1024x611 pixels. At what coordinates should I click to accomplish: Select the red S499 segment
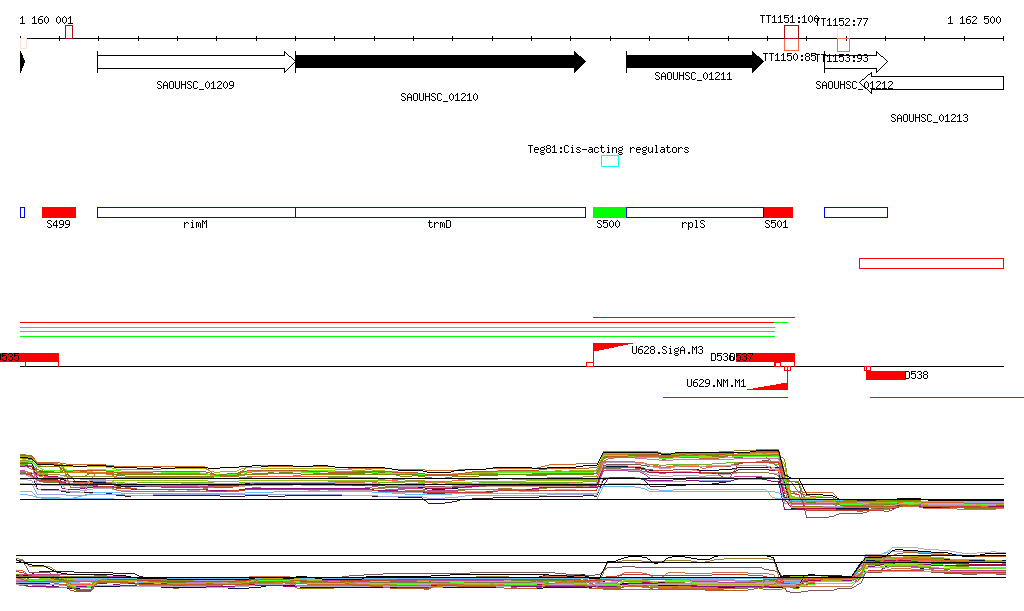pyautogui.click(x=59, y=212)
